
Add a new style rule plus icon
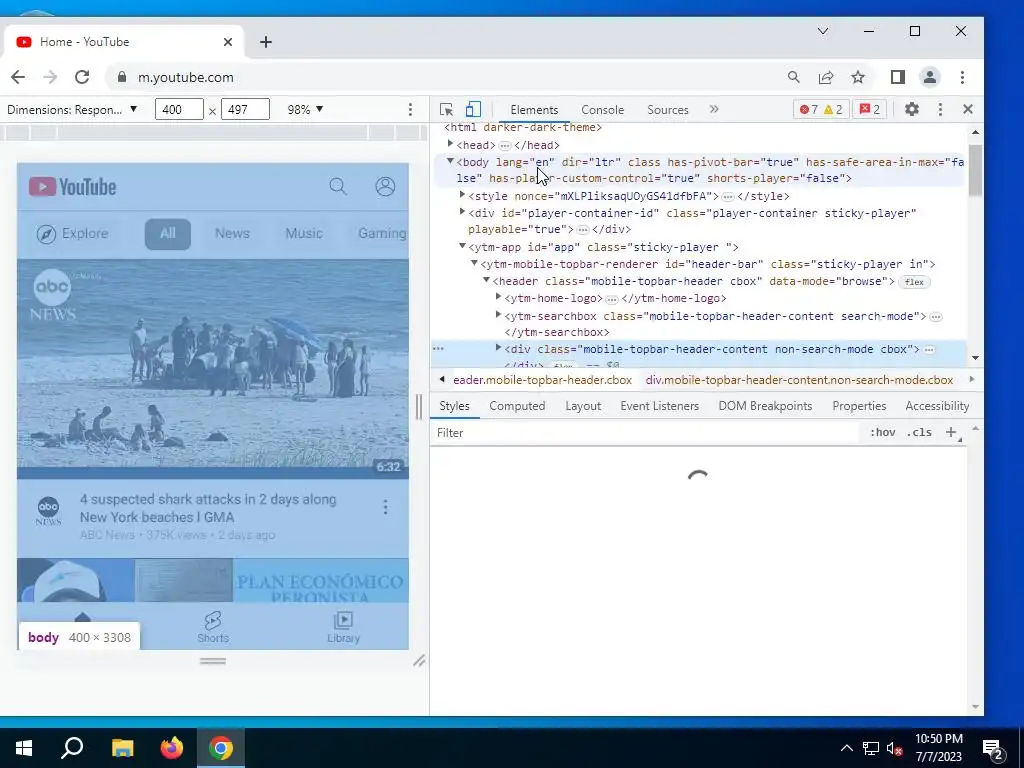tap(951, 432)
